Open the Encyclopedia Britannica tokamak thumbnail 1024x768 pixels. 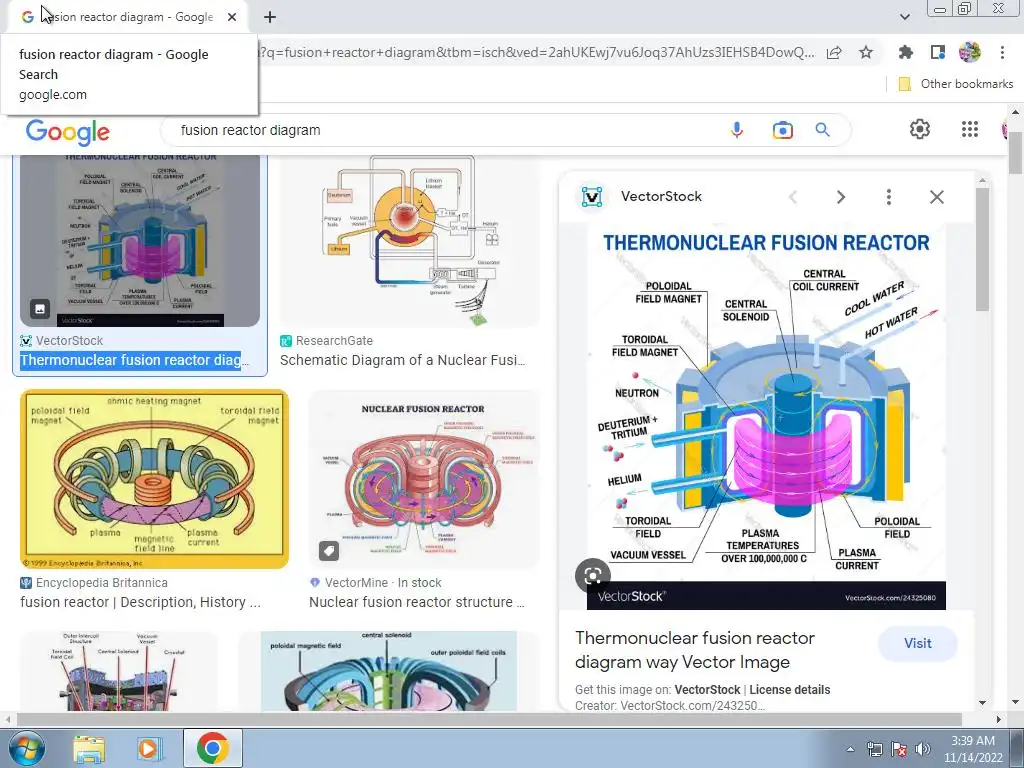point(154,479)
